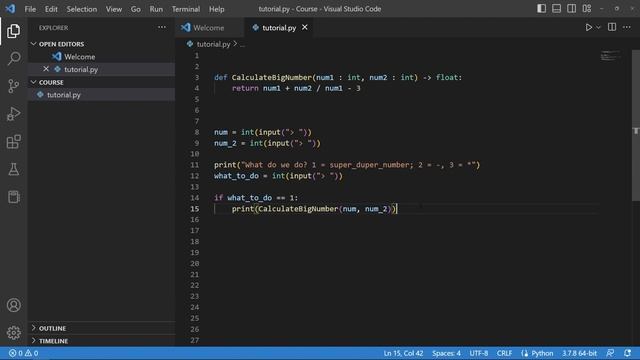Open the Accounts menu icon
640x360 pixels.
click(x=13, y=305)
